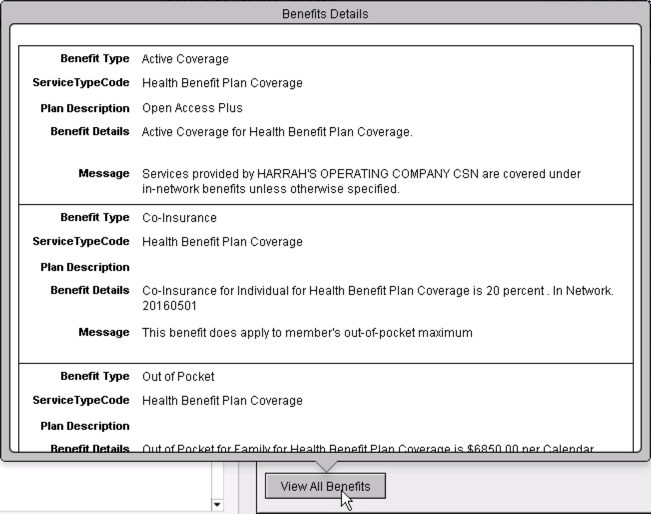
Task: Click the Benefits Details popup title
Action: pos(325,14)
